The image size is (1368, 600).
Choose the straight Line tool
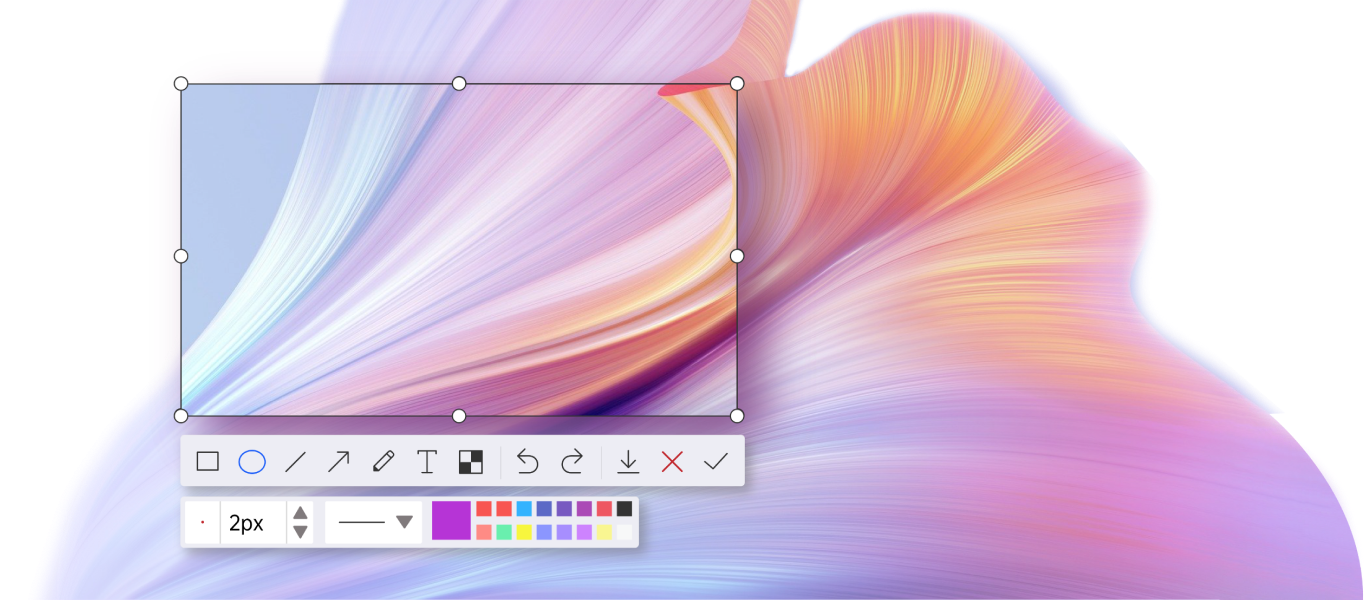pos(295,461)
